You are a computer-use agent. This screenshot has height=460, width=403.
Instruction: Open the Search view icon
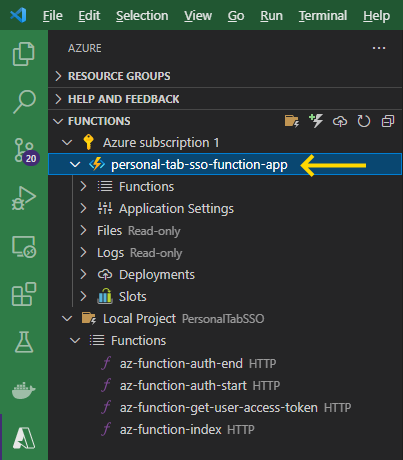pos(24,102)
